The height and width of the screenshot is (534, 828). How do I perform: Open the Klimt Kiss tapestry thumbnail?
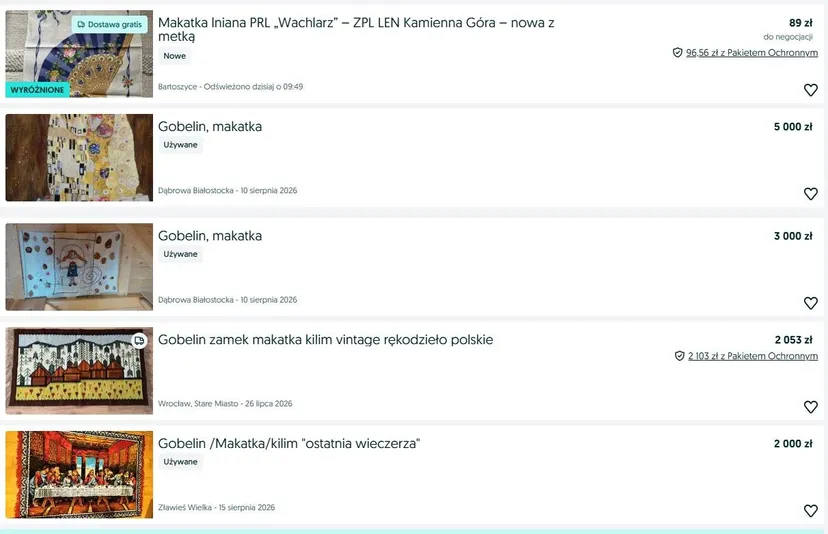tap(79, 157)
